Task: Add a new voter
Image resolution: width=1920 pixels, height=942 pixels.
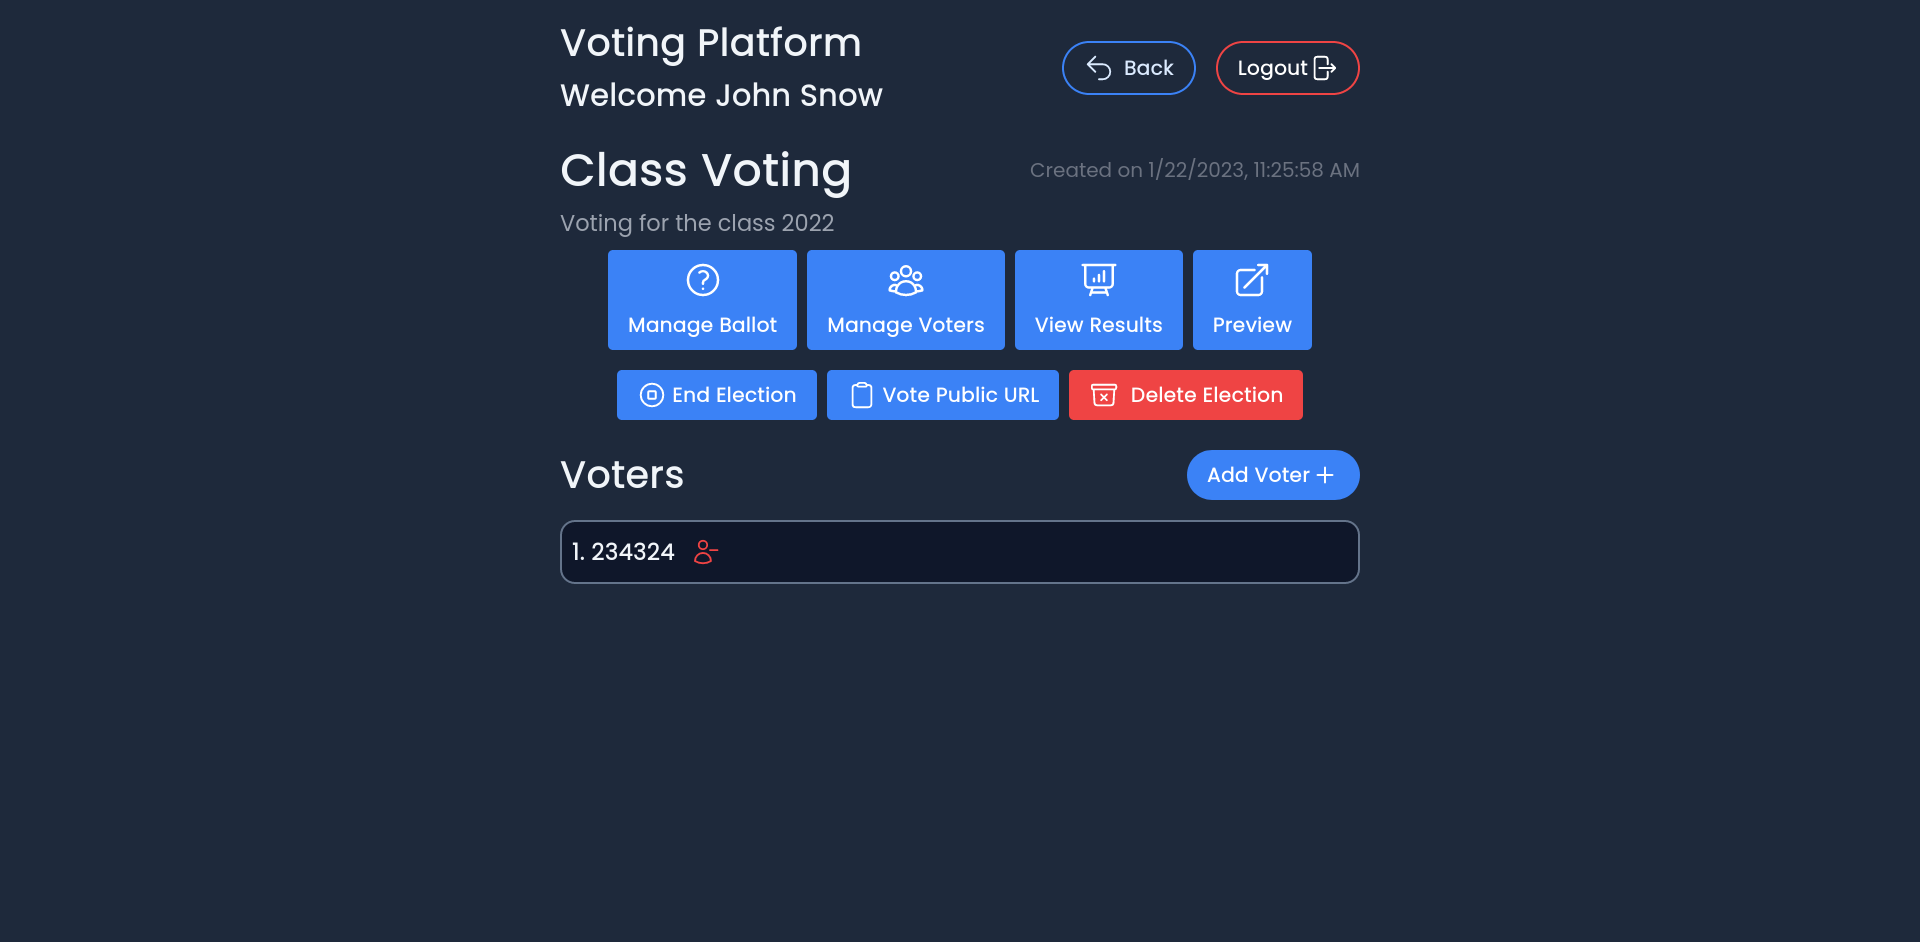Action: (1273, 474)
